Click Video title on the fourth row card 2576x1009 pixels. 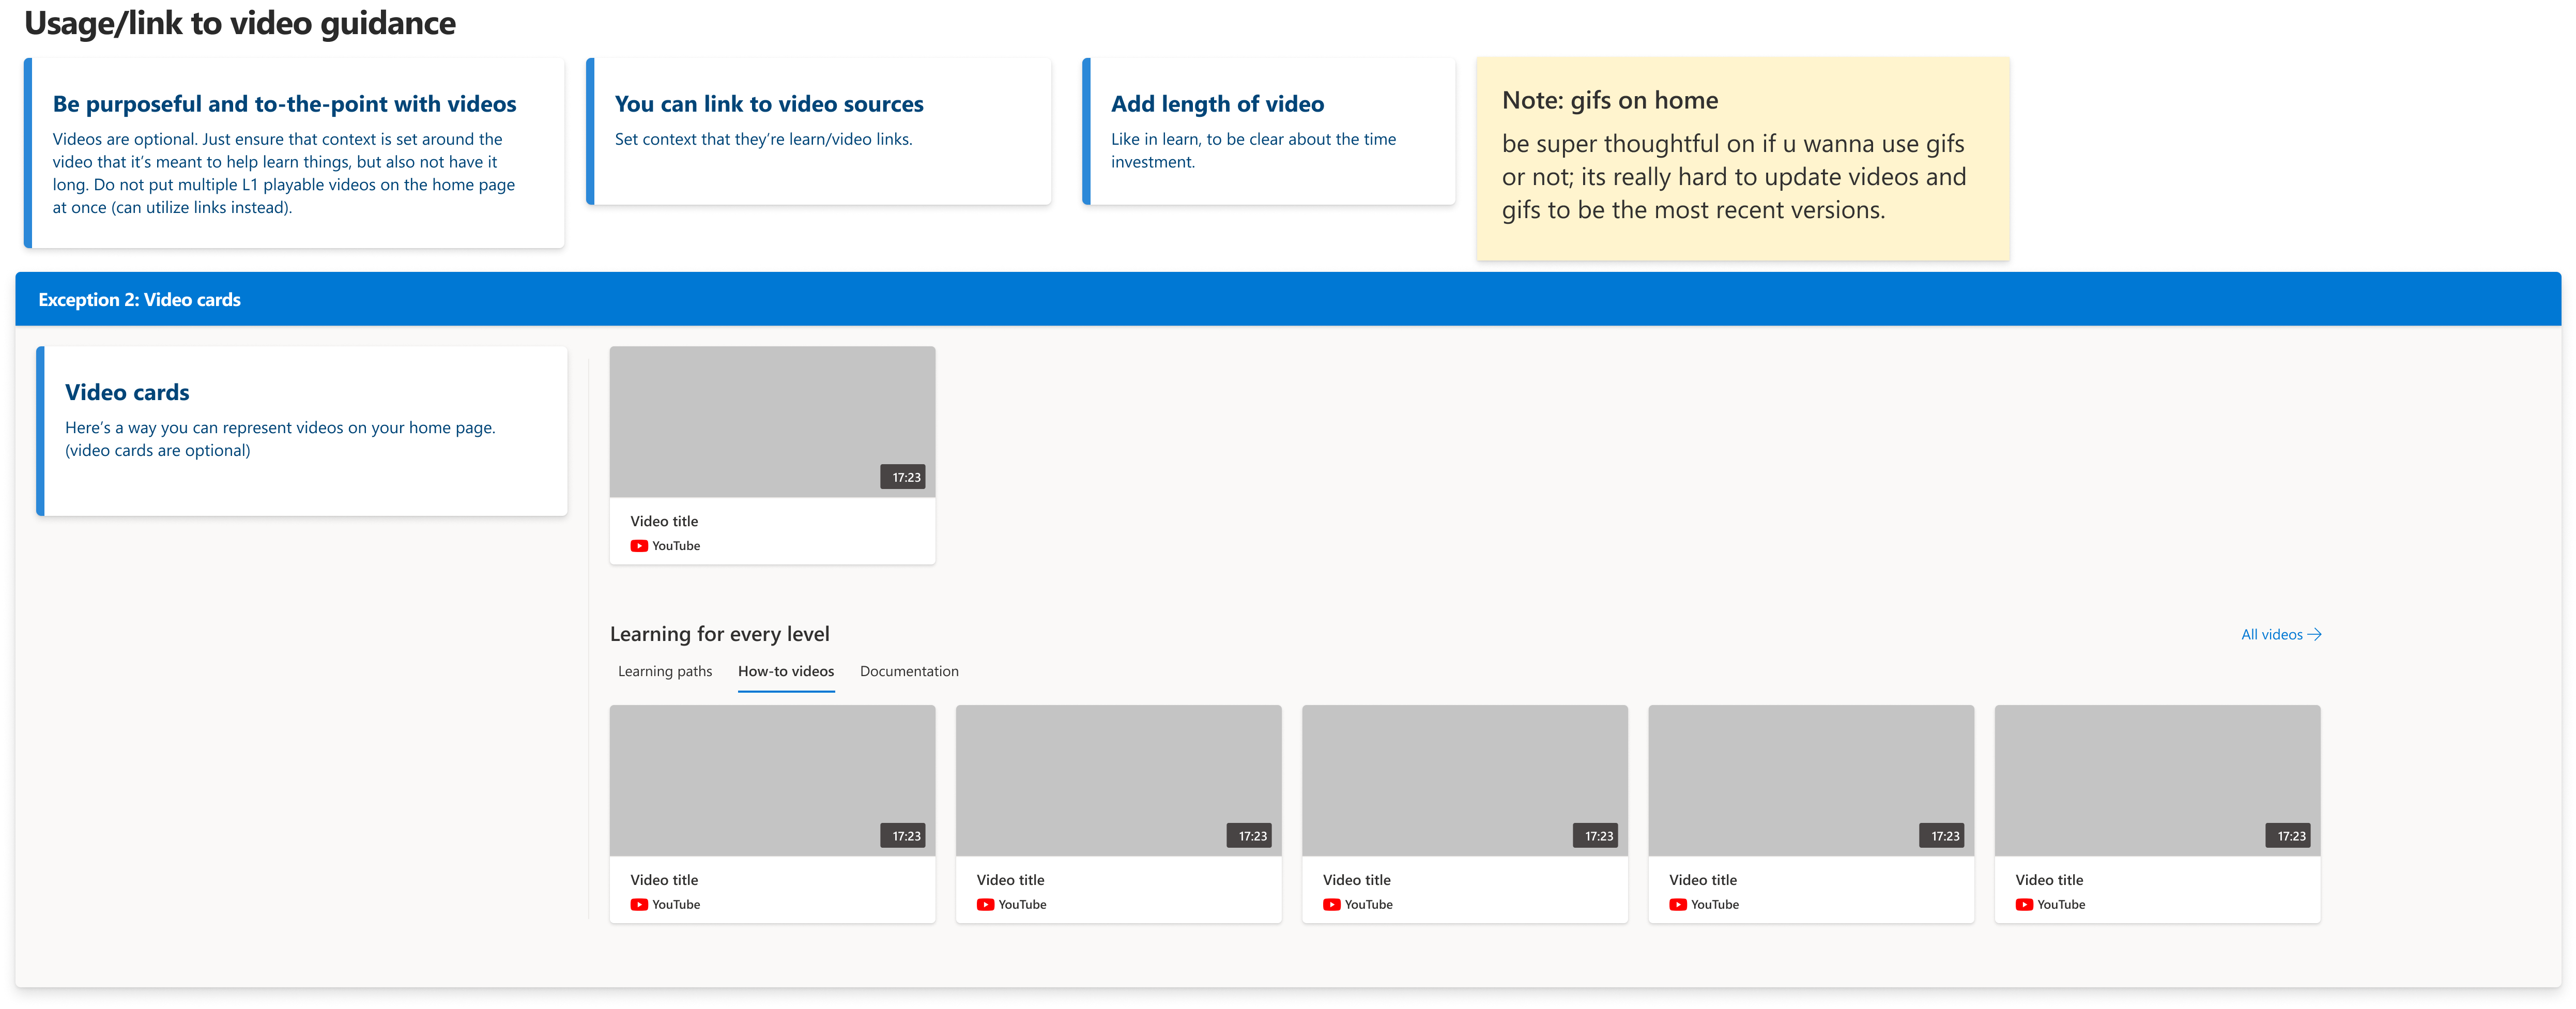1703,881
